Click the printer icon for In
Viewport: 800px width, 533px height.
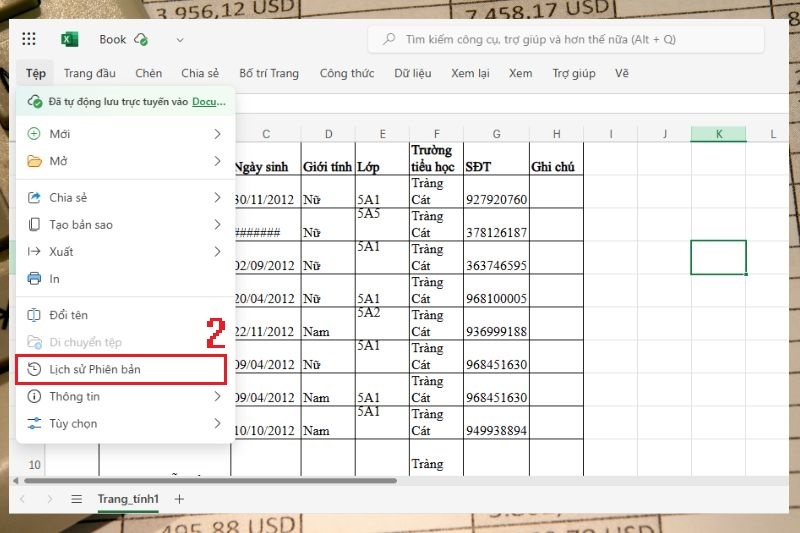(34, 278)
